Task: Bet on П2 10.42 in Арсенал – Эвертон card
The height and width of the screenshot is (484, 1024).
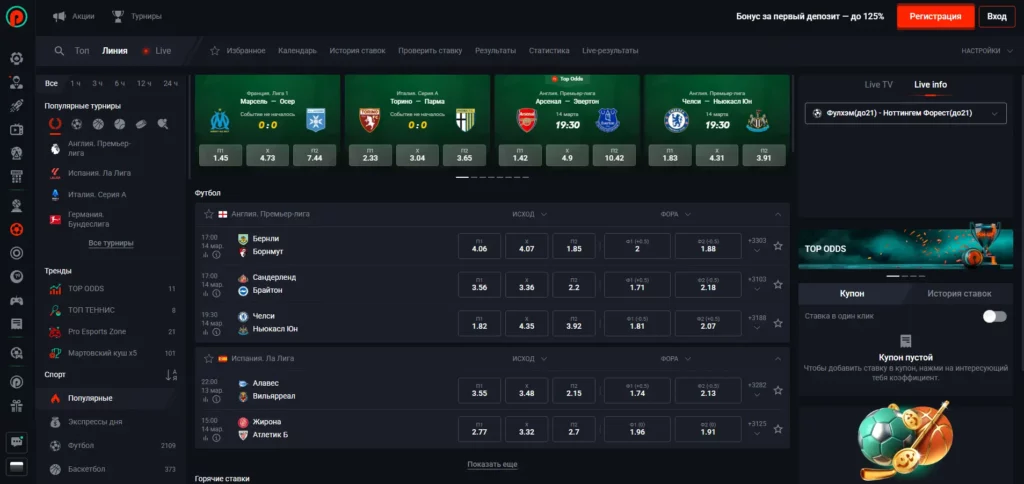Action: [x=614, y=155]
